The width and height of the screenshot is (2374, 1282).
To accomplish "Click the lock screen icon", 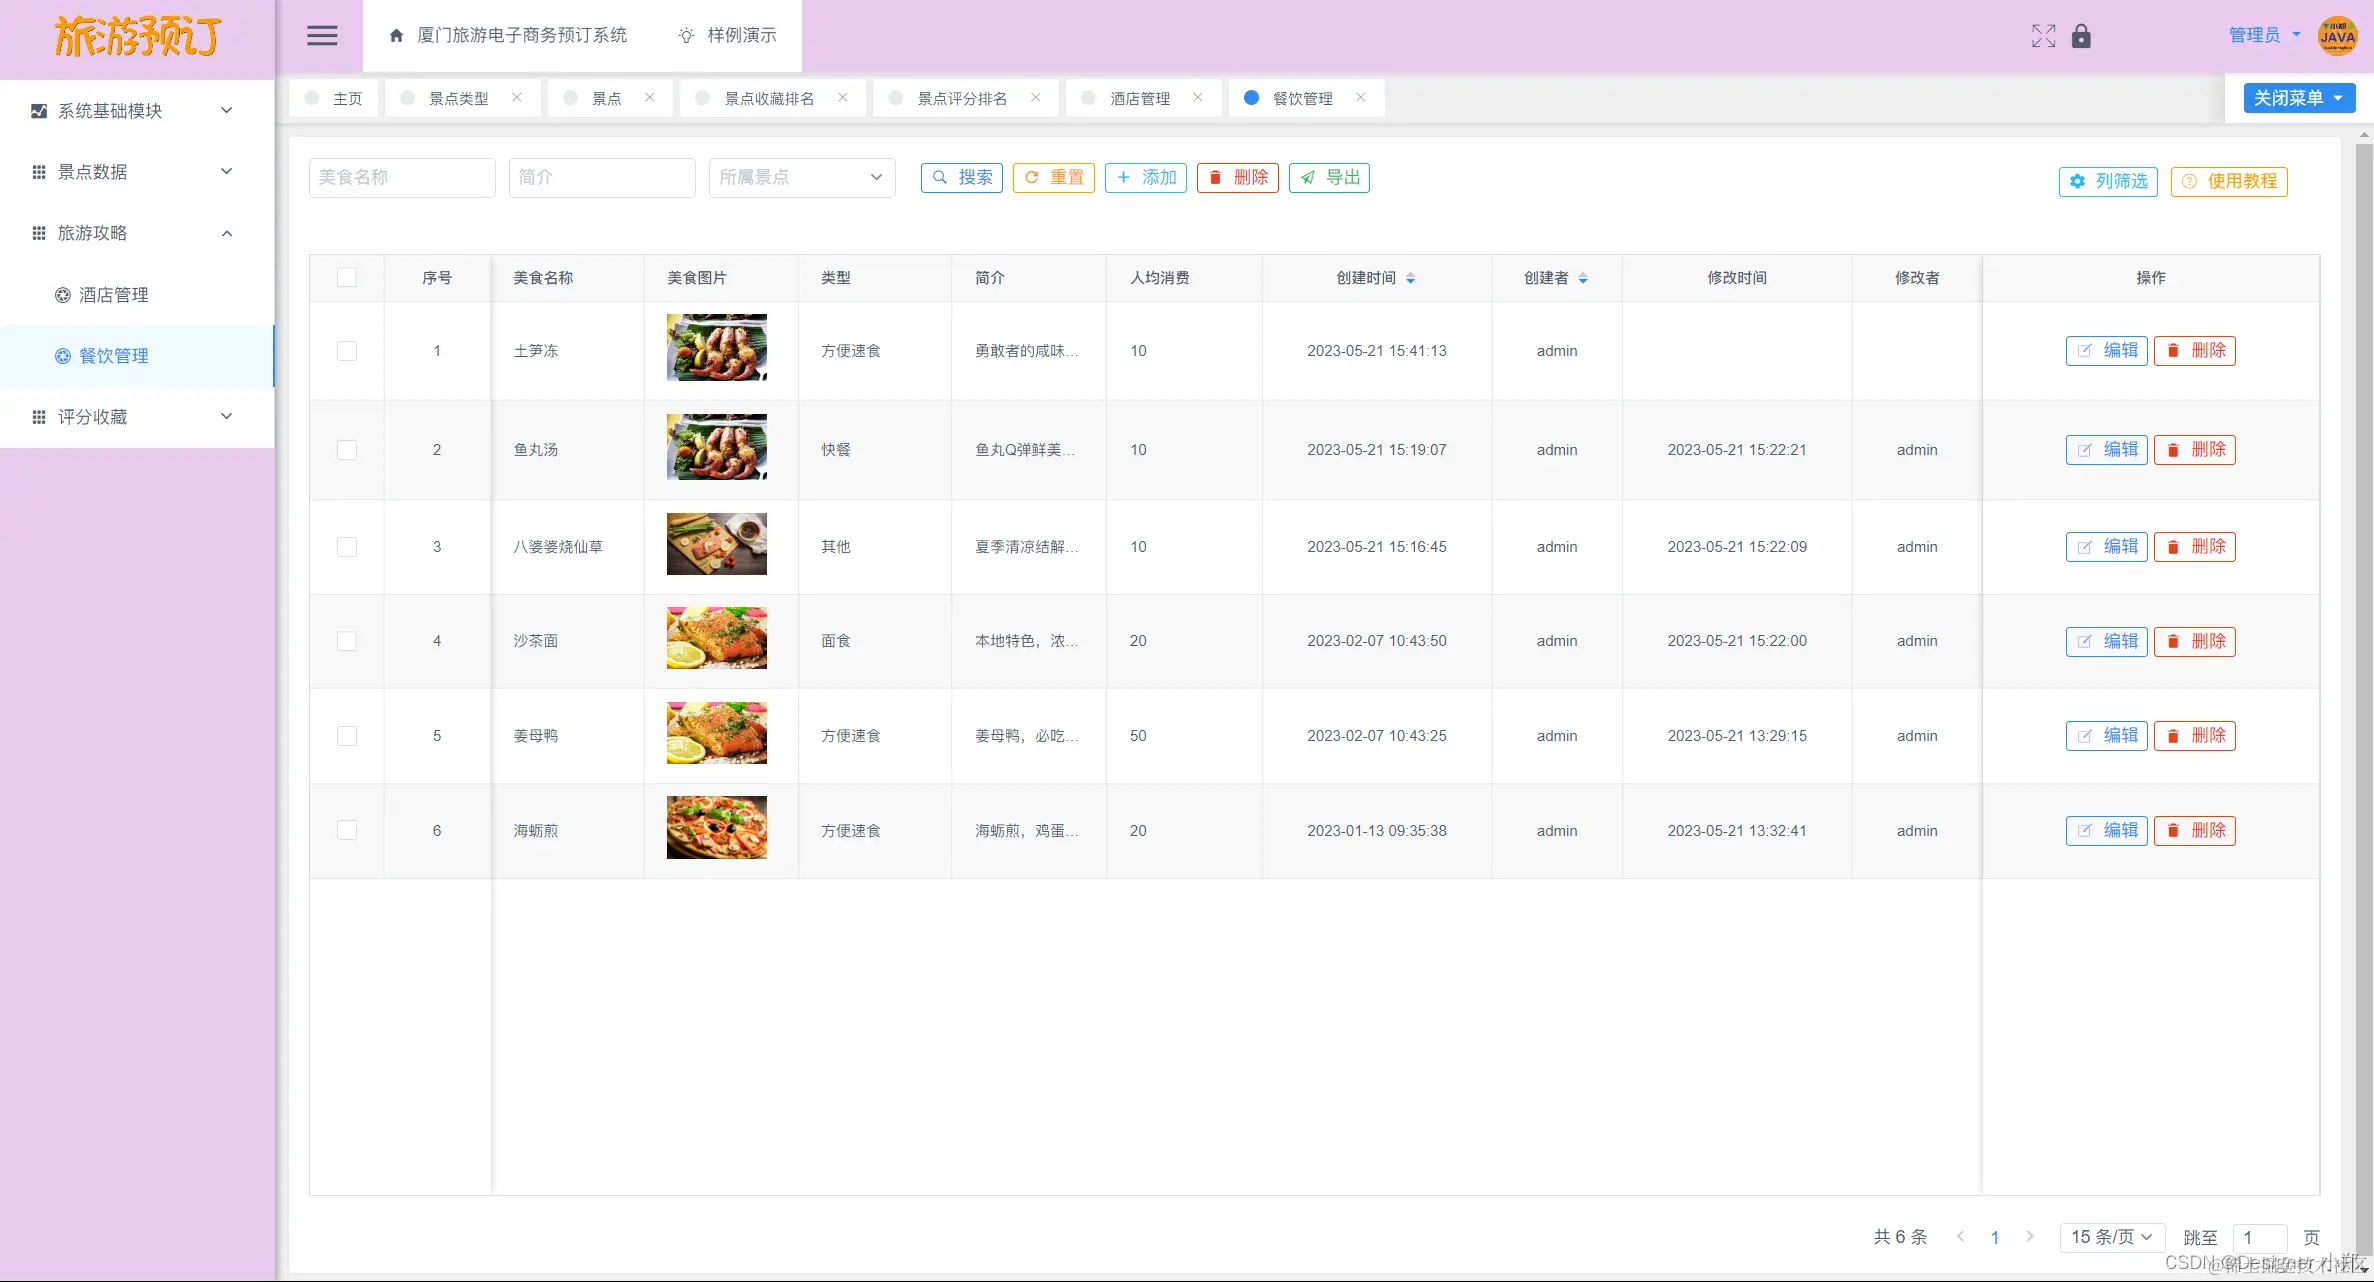I will point(2081,36).
